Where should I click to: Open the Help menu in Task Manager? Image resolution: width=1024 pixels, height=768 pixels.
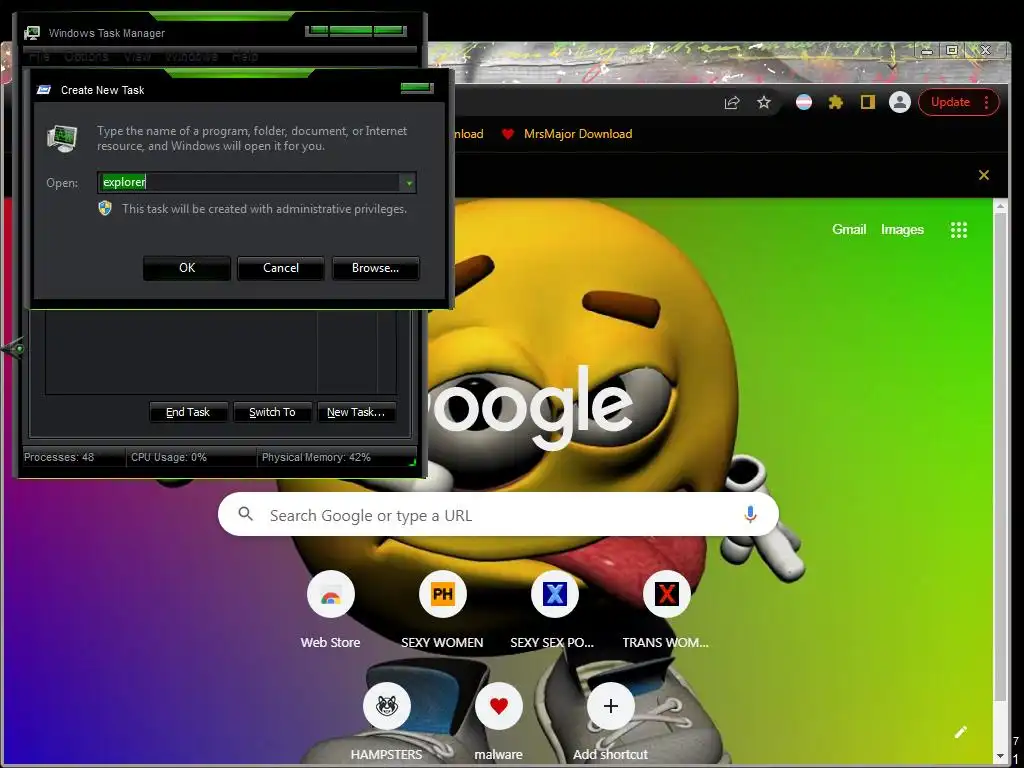(x=245, y=57)
